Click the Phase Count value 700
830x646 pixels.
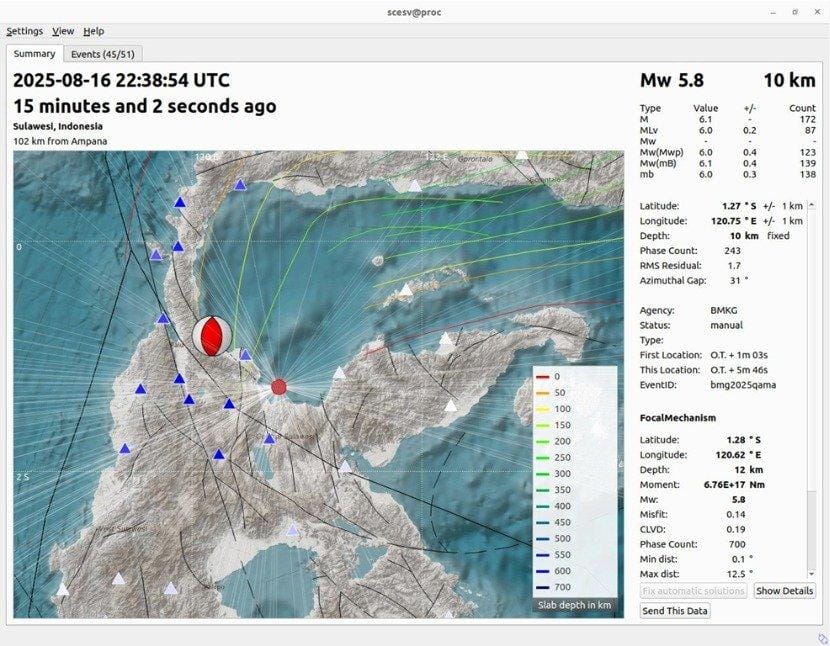[737, 544]
